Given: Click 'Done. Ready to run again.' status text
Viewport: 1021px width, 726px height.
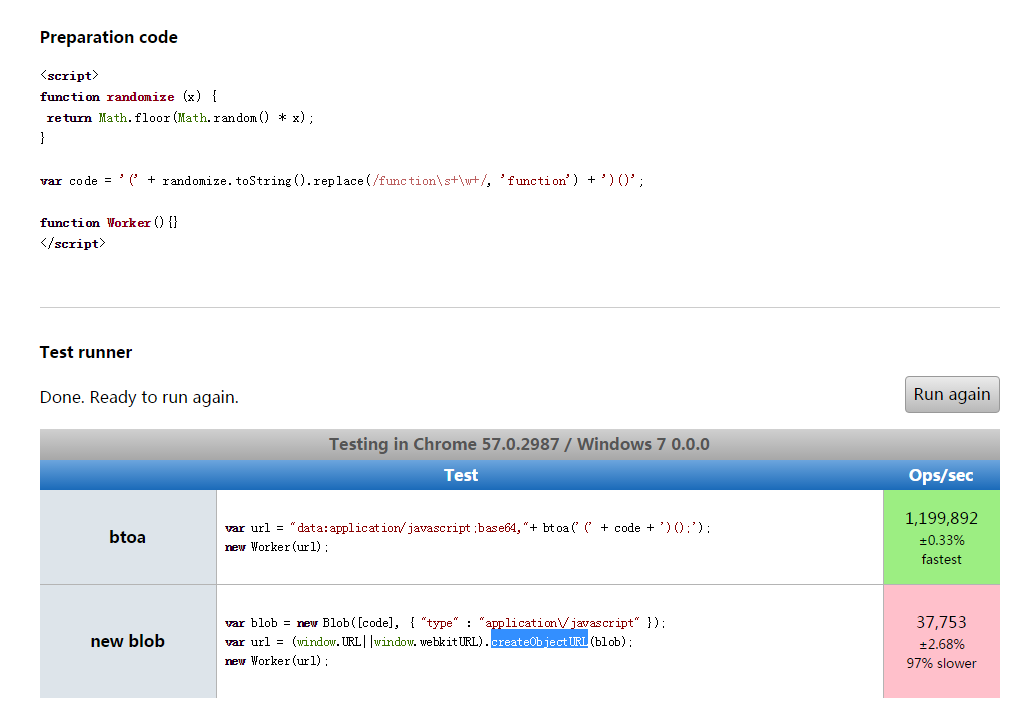Looking at the screenshot, I should tap(139, 397).
